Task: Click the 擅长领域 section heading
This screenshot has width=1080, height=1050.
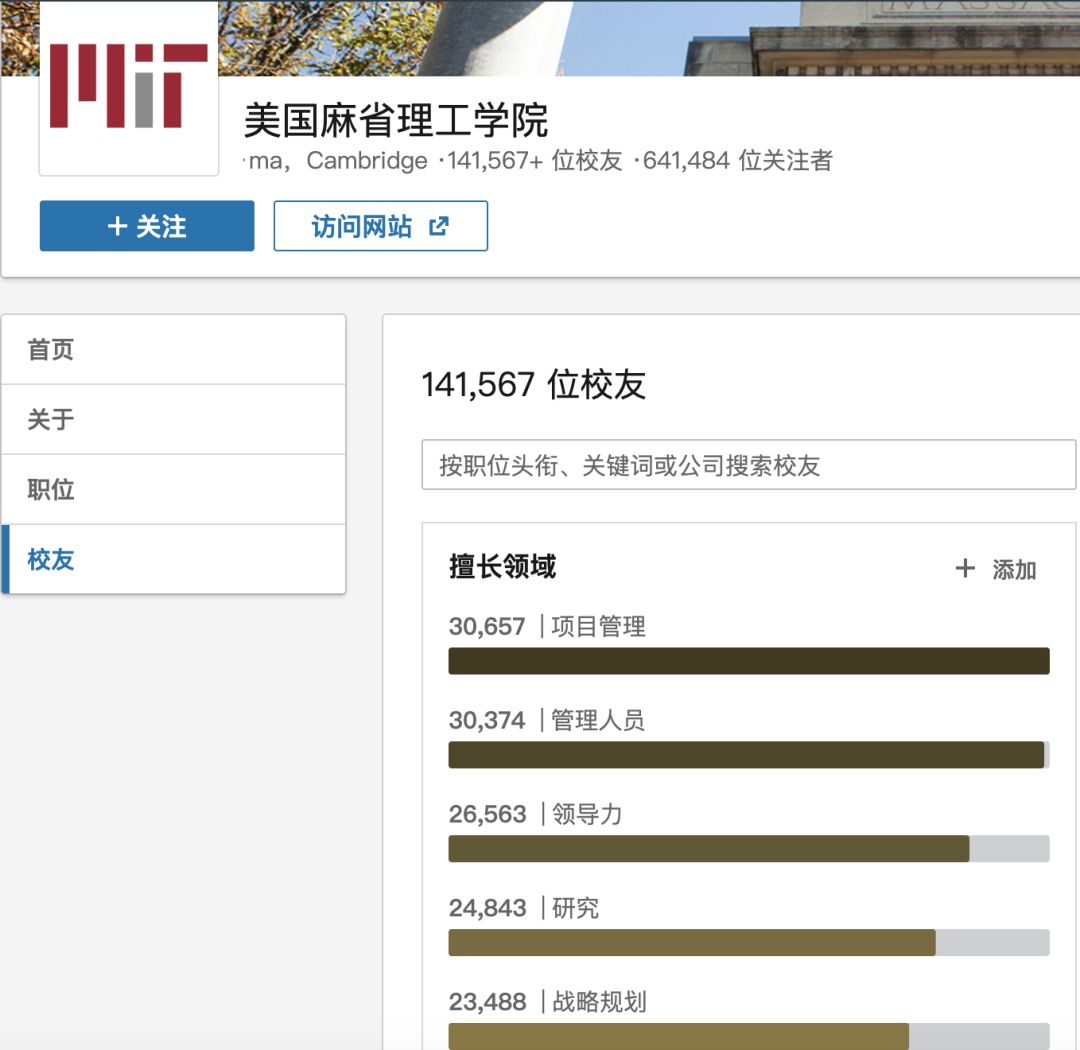Action: click(x=502, y=567)
